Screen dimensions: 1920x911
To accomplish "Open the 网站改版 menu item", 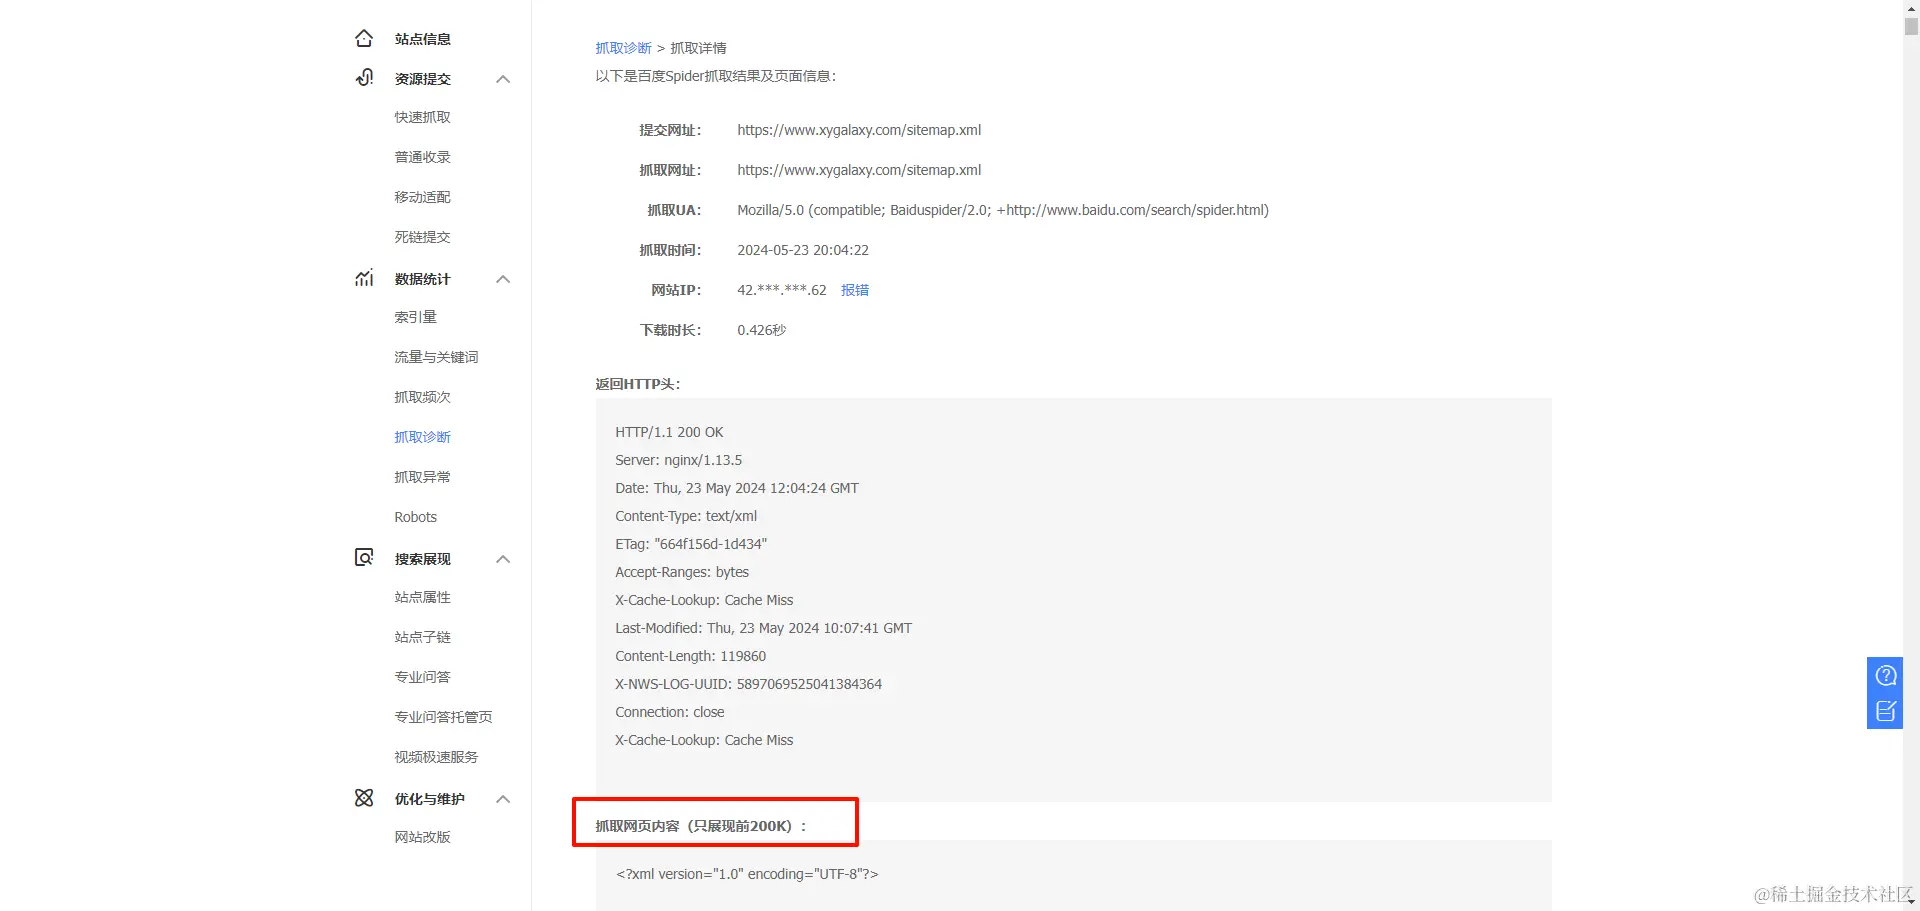I will click(423, 836).
